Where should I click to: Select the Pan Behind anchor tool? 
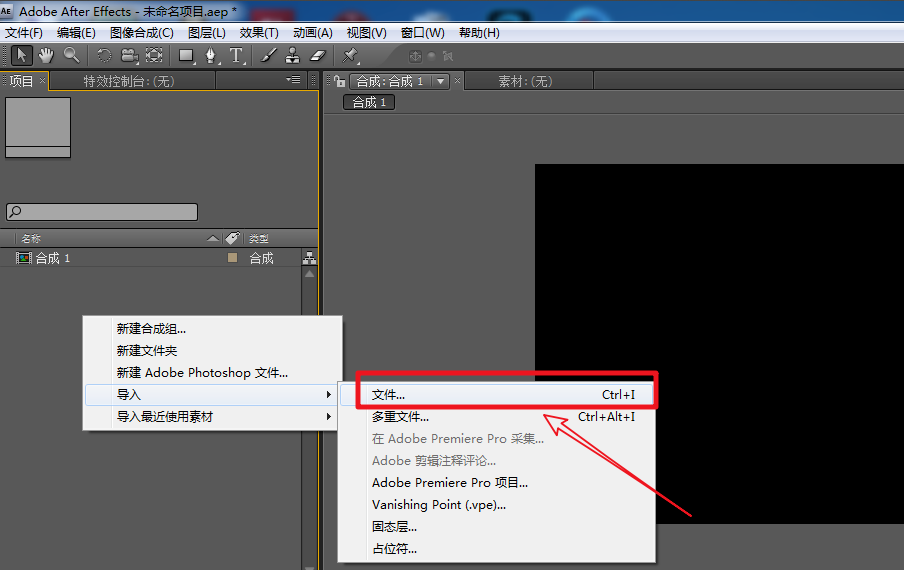click(154, 56)
